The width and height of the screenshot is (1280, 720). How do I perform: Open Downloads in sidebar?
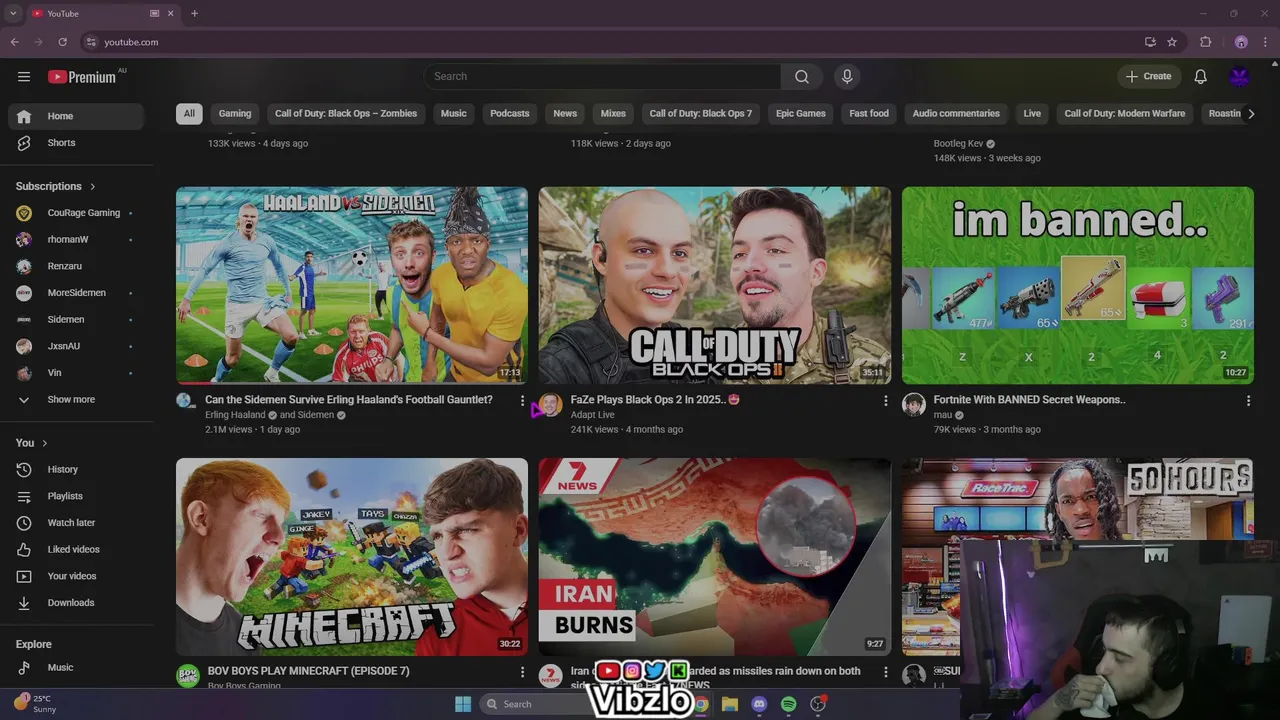(76, 603)
